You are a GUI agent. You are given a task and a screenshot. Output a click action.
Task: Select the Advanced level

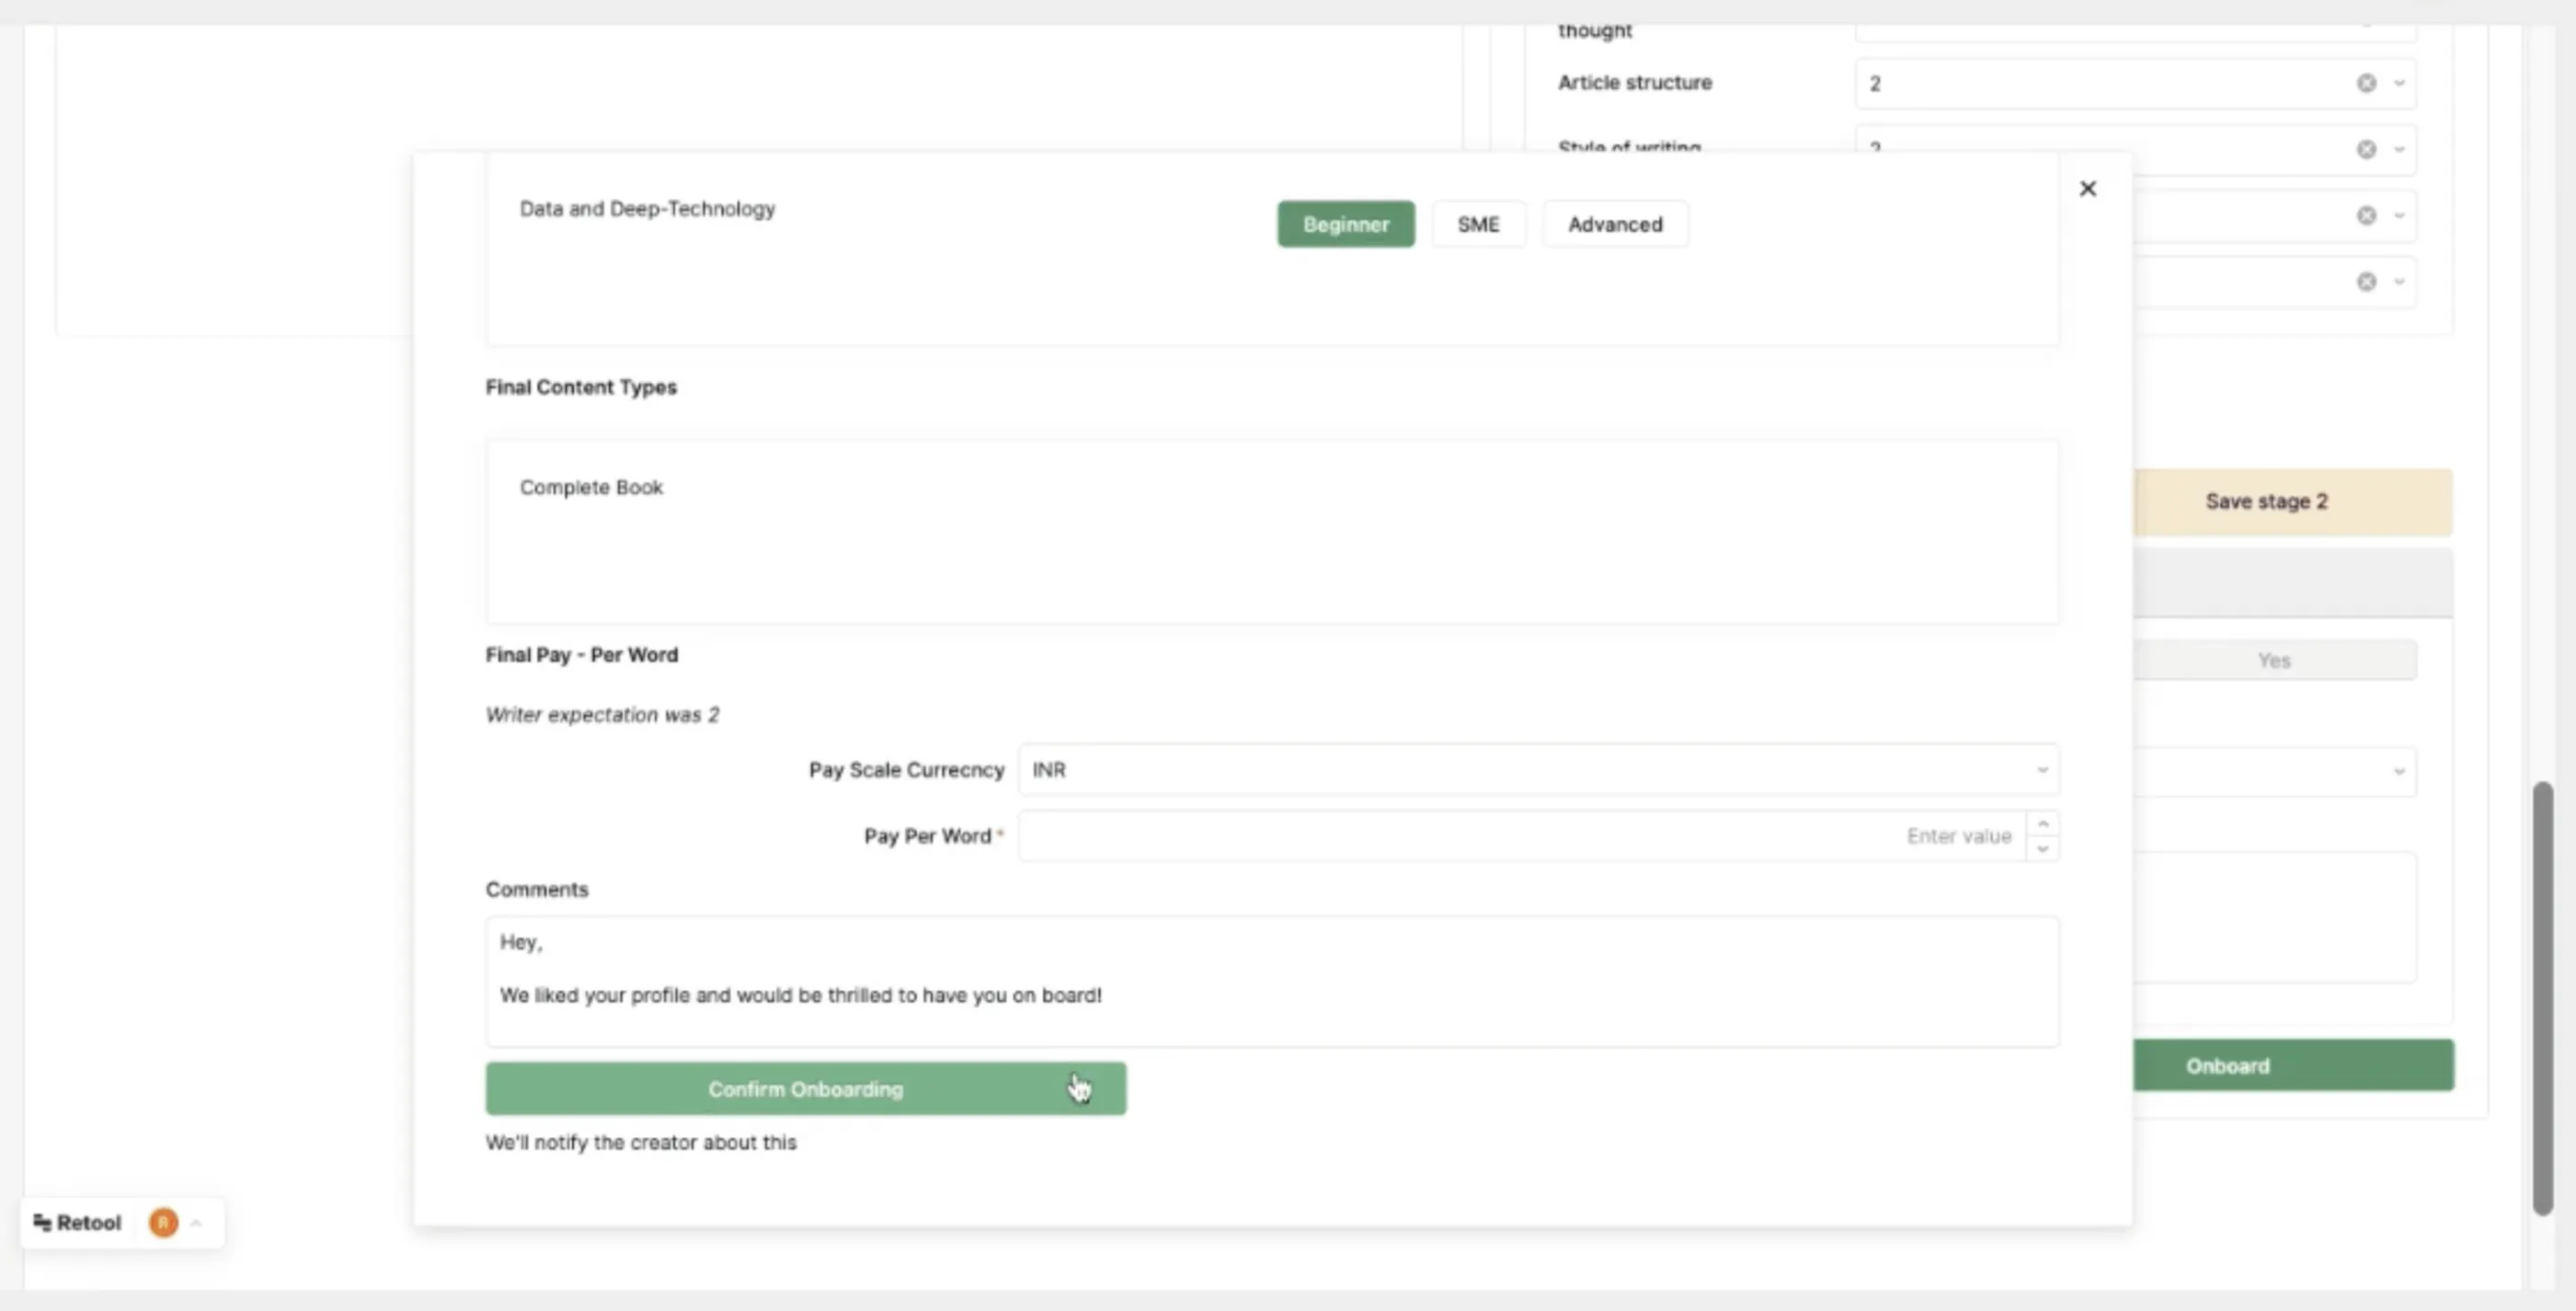tap(1615, 224)
